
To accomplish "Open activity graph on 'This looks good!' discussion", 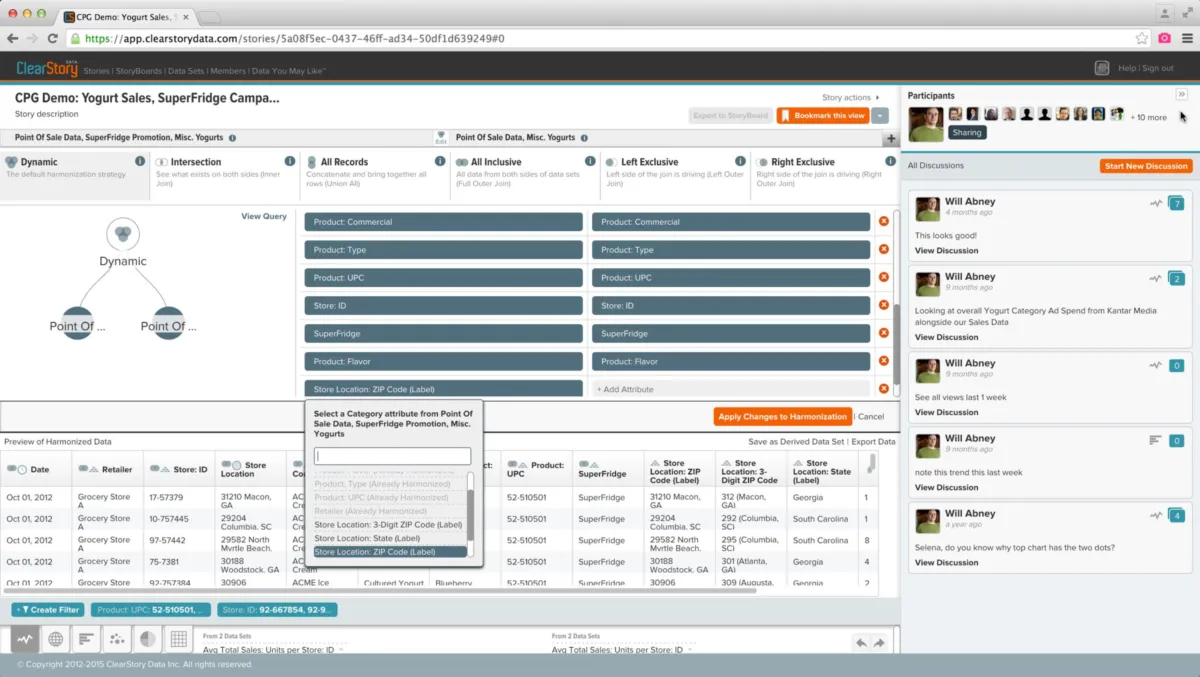I will pyautogui.click(x=1156, y=203).
